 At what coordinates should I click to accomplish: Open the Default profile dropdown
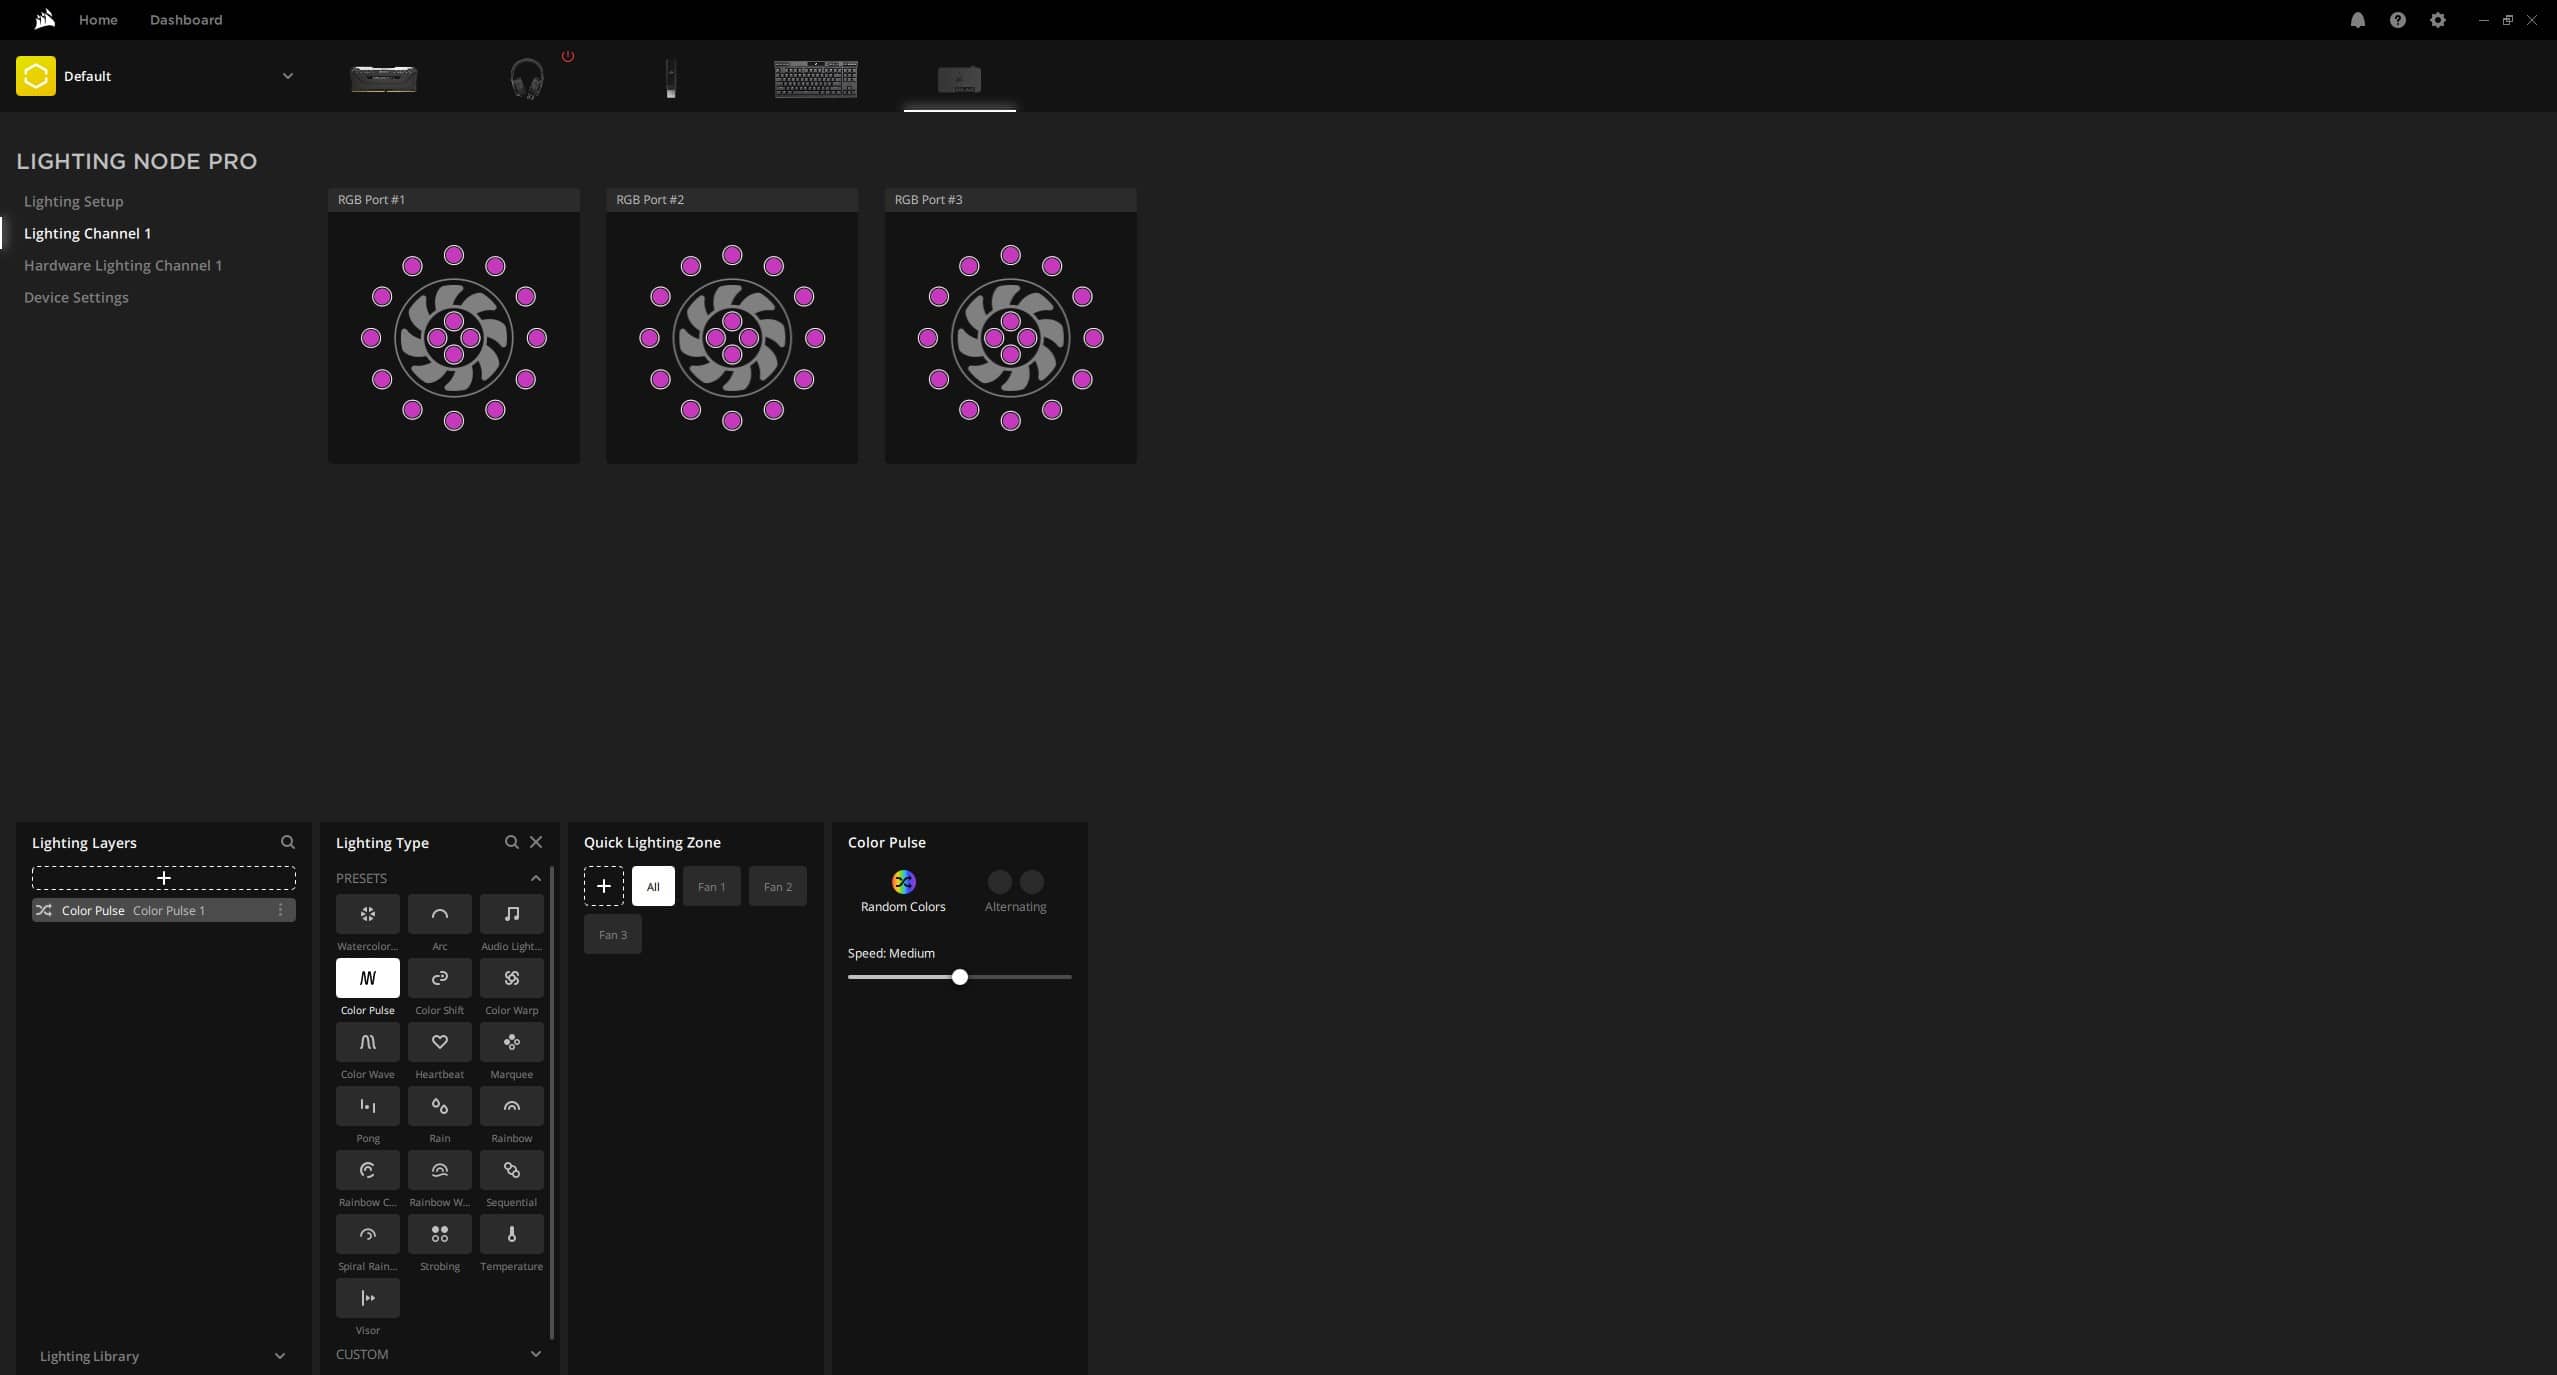[x=287, y=76]
